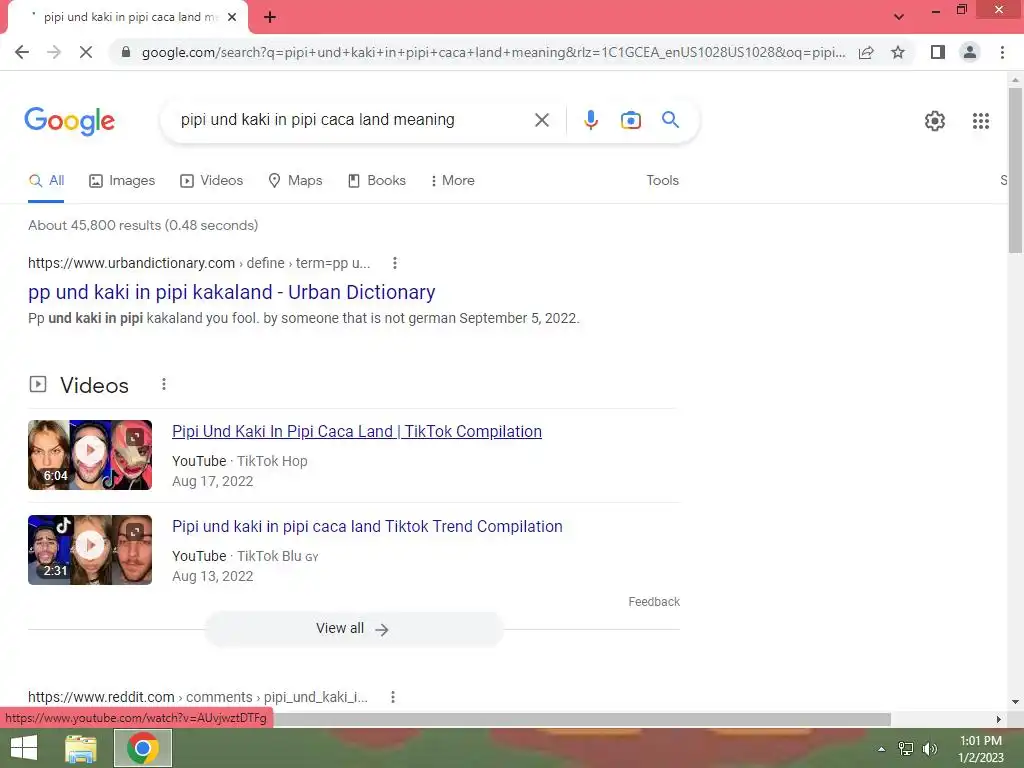This screenshot has height=768, width=1024.
Task: Click the address bar URL
Action: (494, 52)
